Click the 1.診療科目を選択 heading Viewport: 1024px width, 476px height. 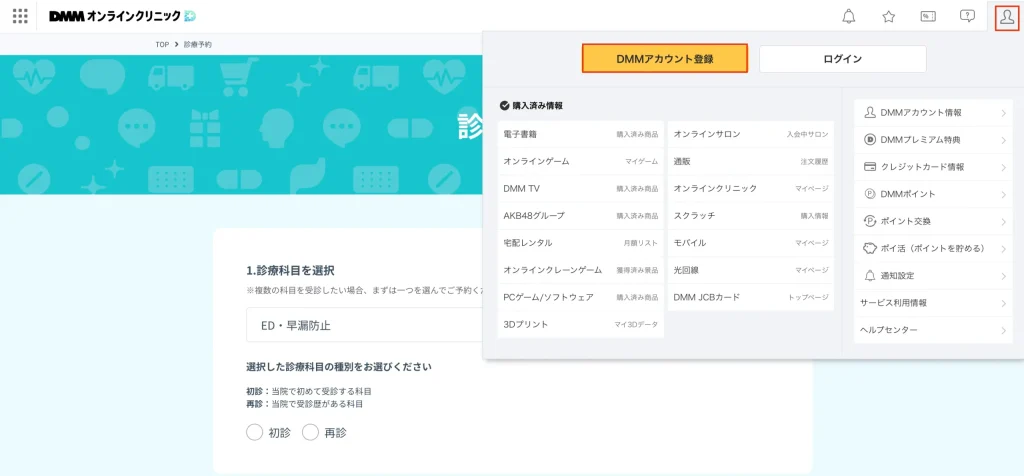[x=291, y=270]
